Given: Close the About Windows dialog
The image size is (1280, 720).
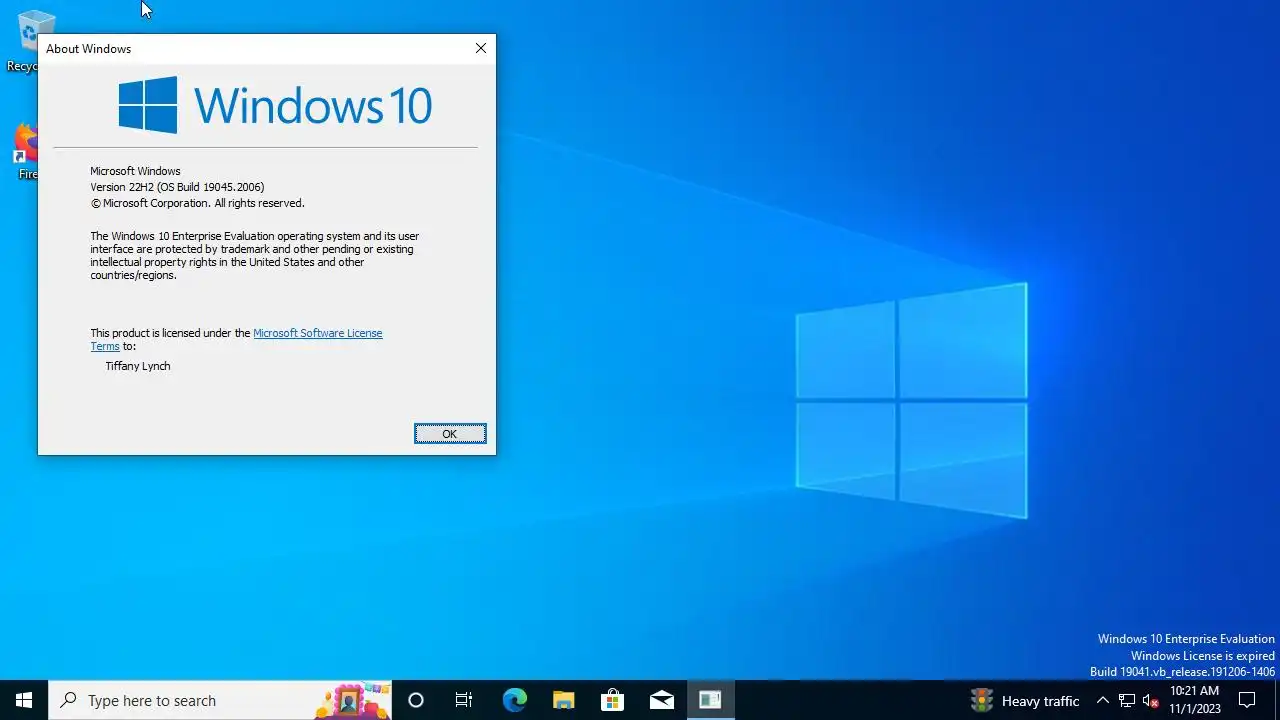Looking at the screenshot, I should coord(481,48).
